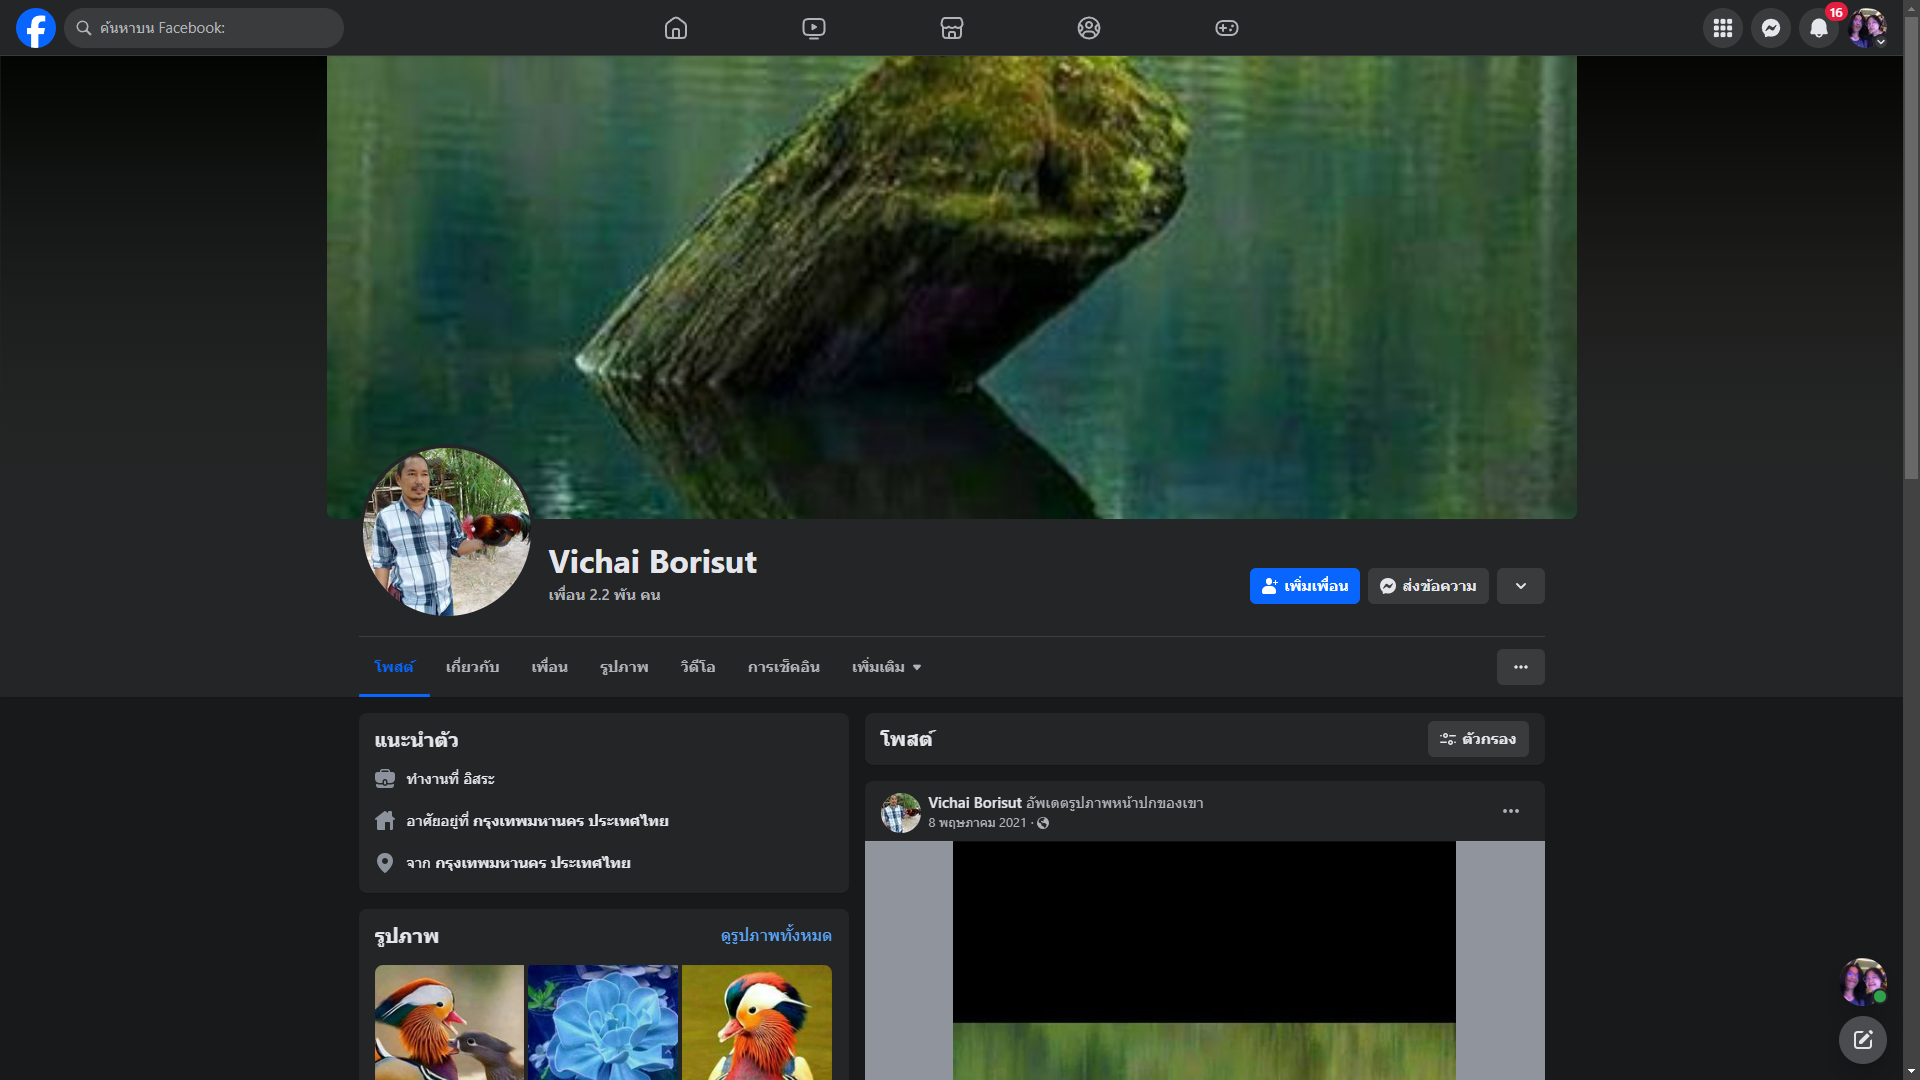Open the Watch video icon
This screenshot has height=1080, width=1920.
[x=814, y=28]
